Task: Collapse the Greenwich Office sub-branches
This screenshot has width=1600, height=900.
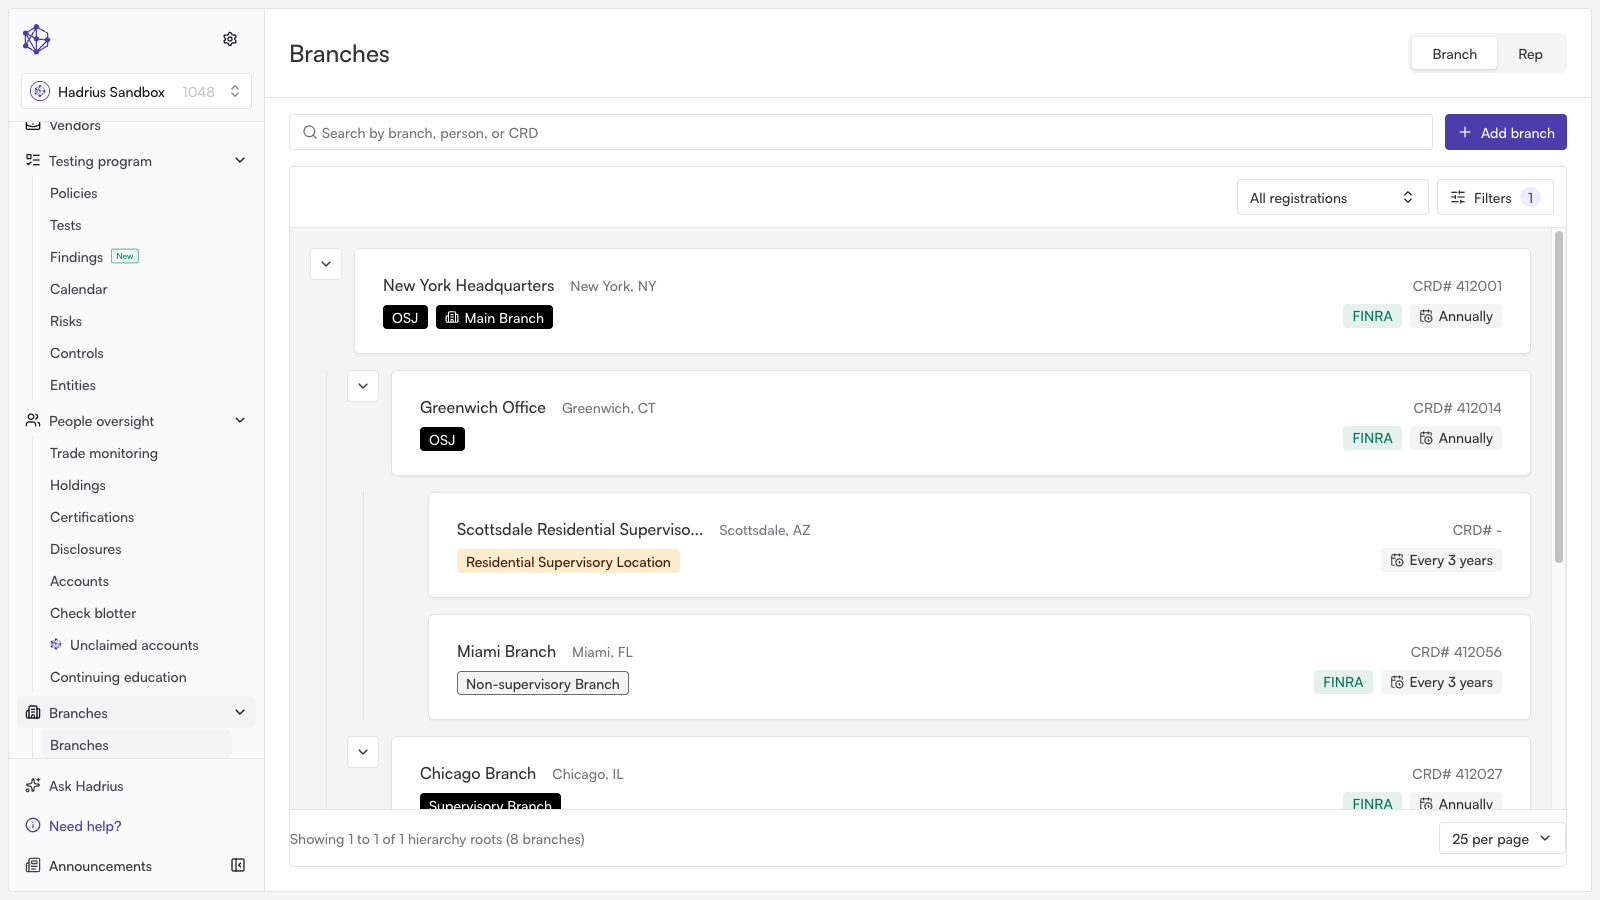Action: [363, 386]
